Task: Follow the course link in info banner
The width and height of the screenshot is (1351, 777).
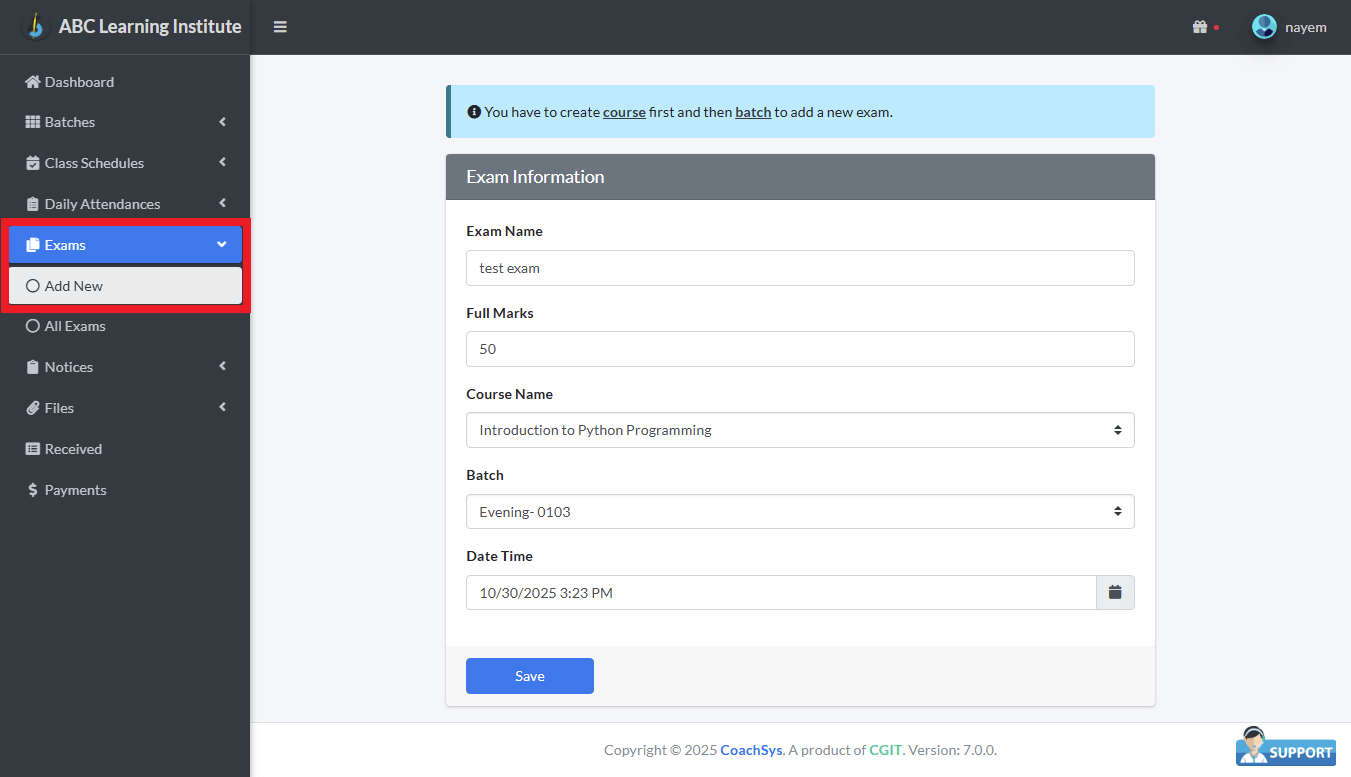Action: tap(624, 112)
